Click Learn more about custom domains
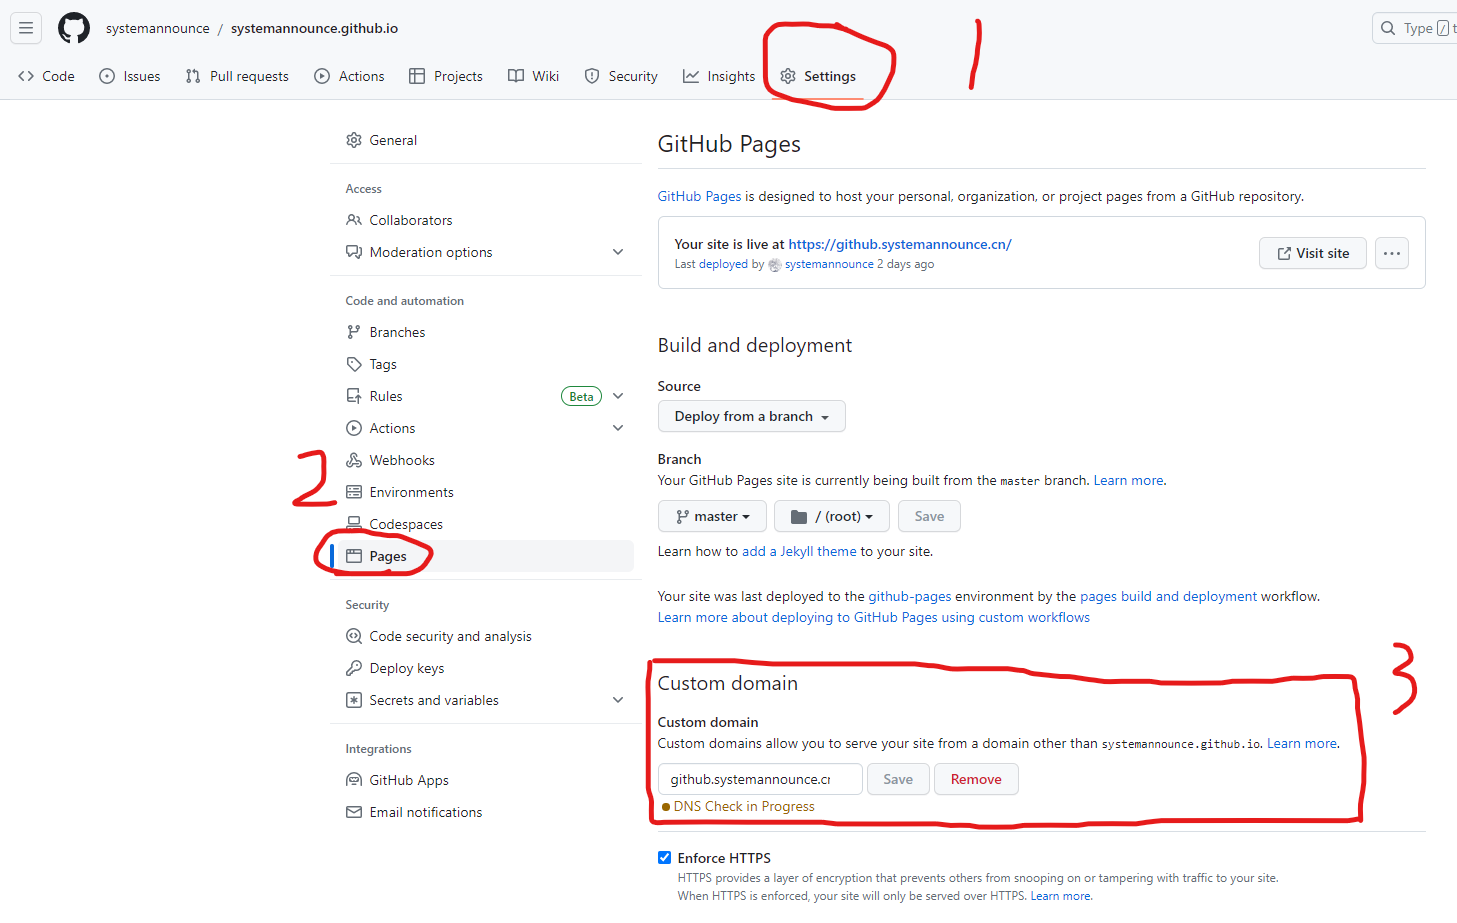 pyautogui.click(x=1302, y=743)
